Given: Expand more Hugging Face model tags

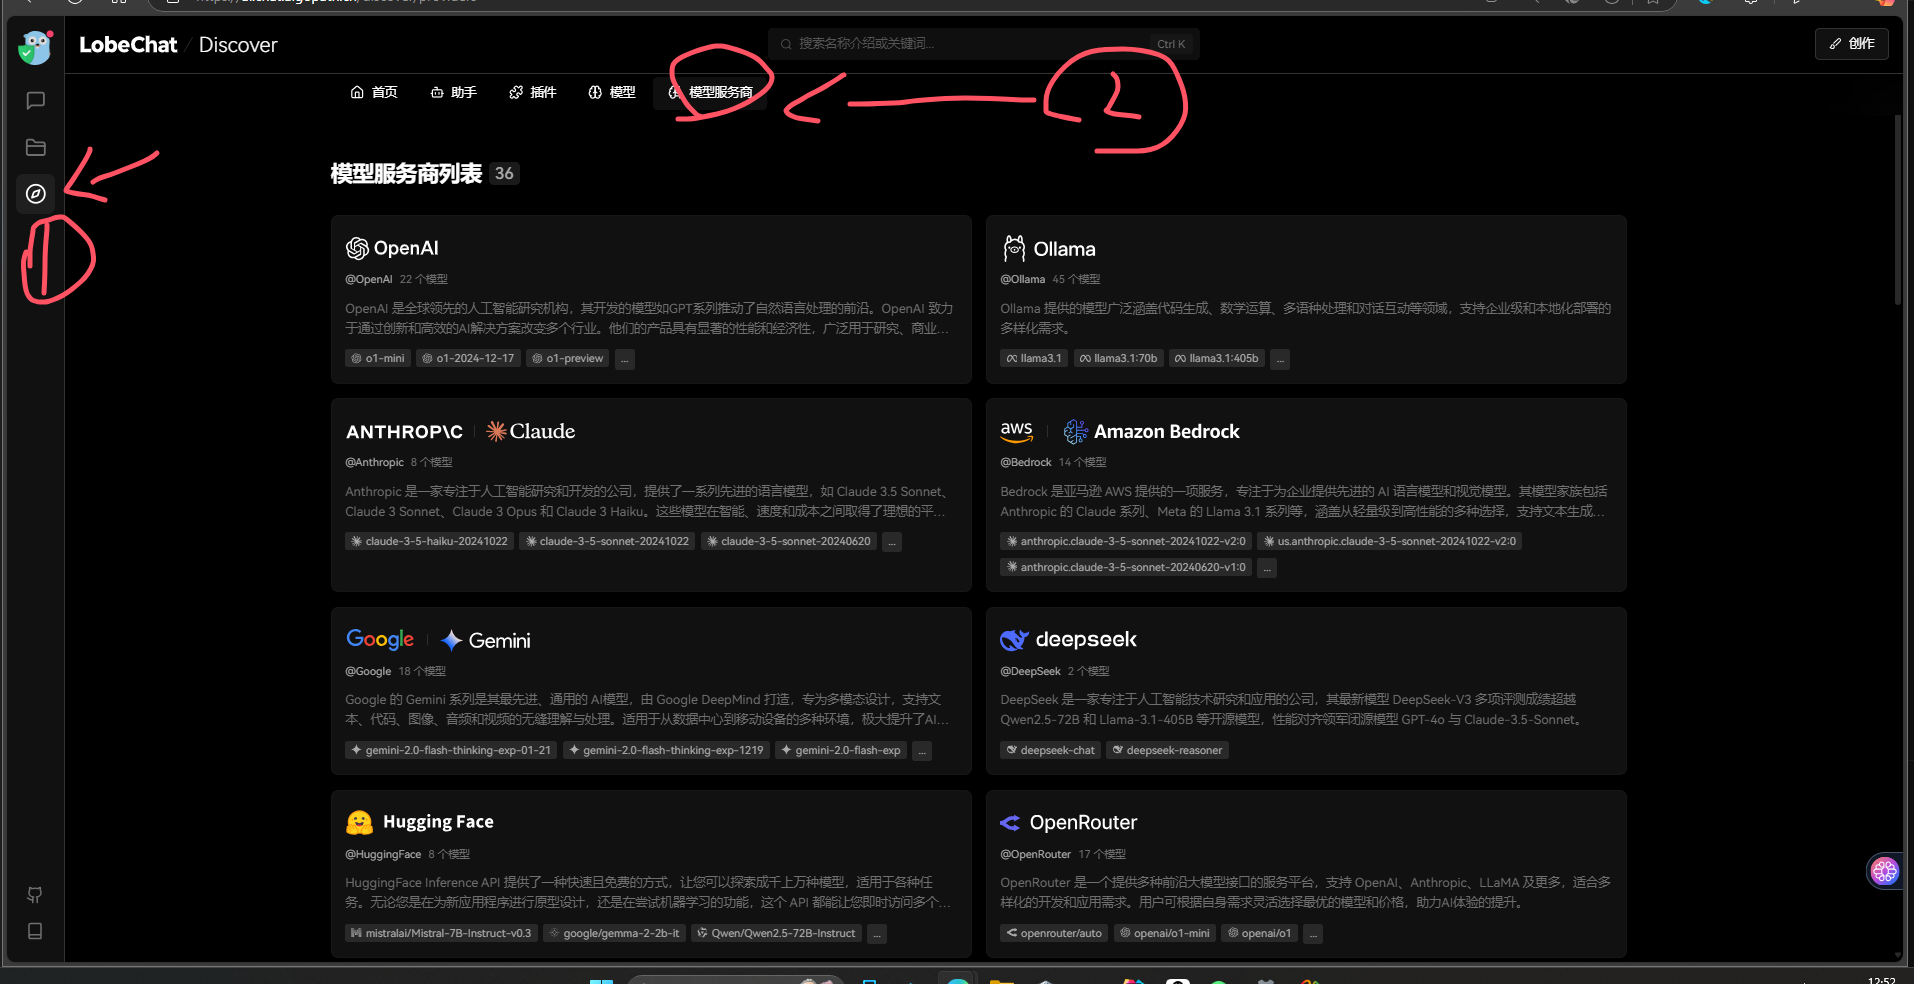Looking at the screenshot, I should (877, 934).
